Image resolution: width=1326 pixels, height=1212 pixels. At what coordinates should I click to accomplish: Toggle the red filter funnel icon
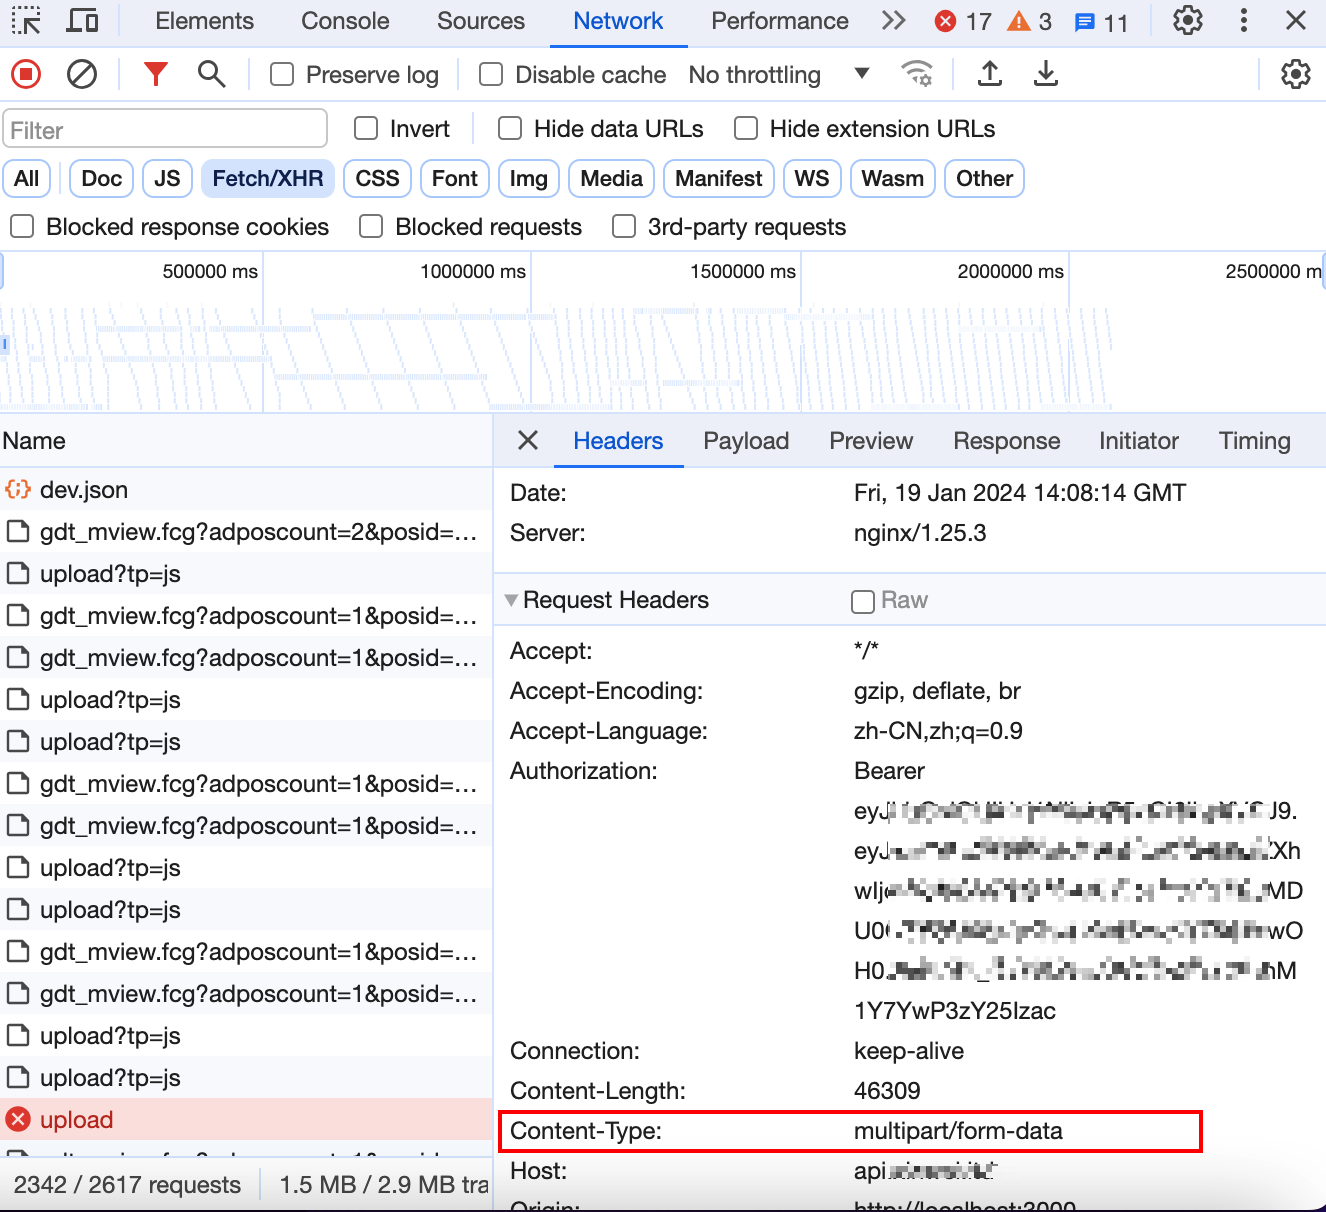pyautogui.click(x=155, y=74)
